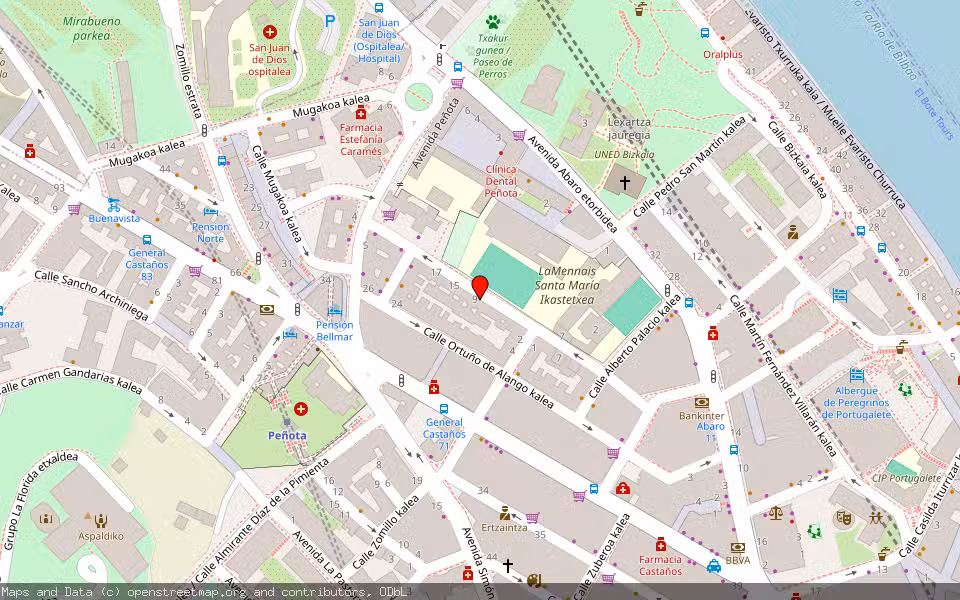Select the "Calle Zomillo kalea" street label
Screen dimensions: 960x600
tap(386, 532)
